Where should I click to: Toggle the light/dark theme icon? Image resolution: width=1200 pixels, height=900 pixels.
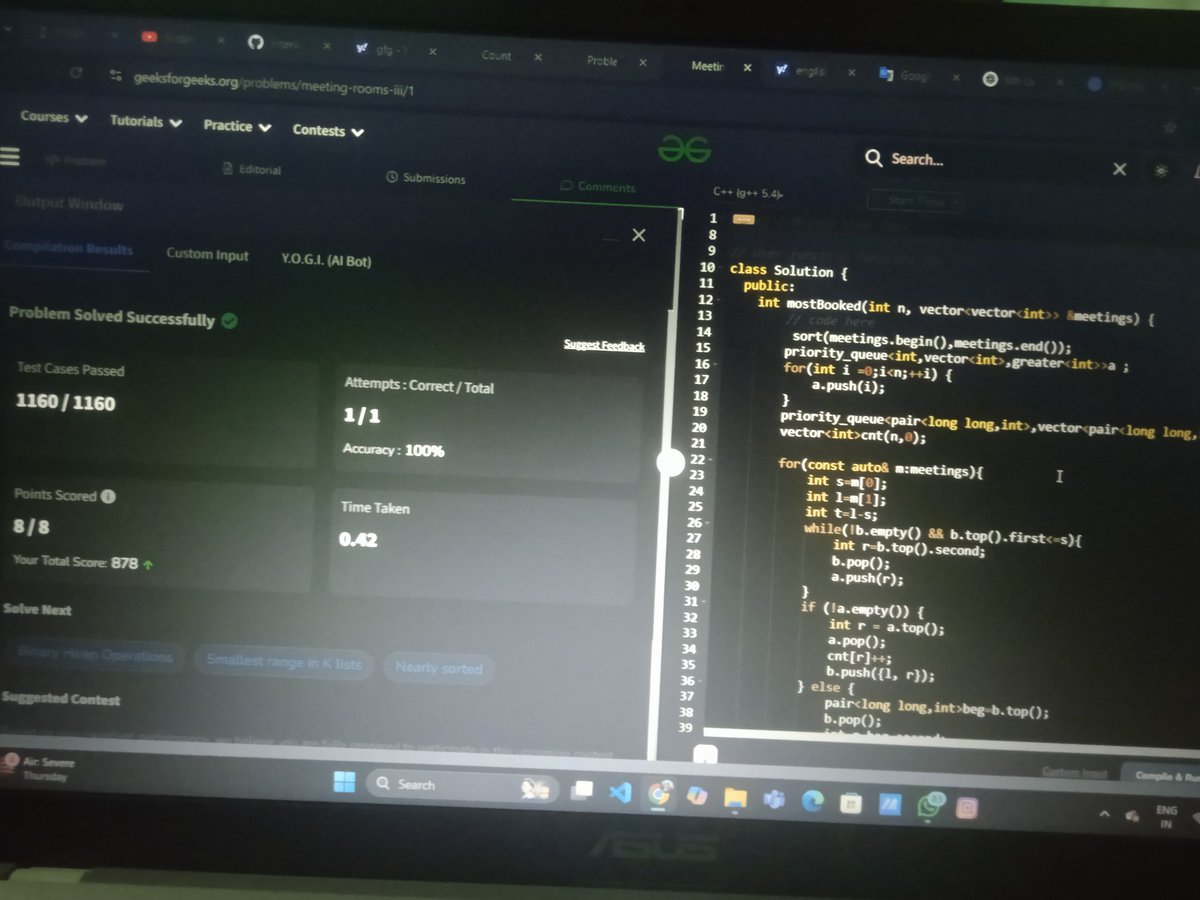(1161, 171)
